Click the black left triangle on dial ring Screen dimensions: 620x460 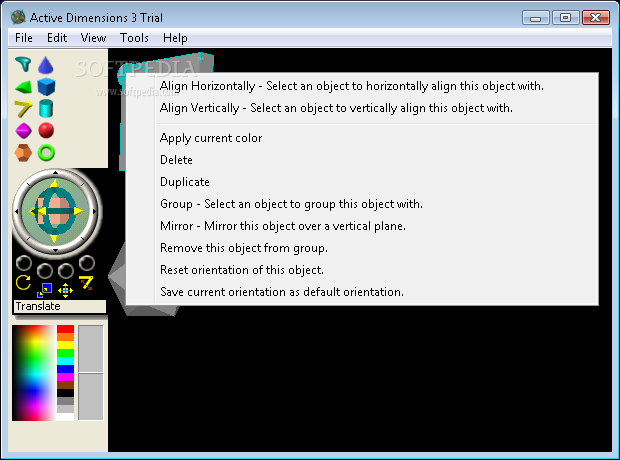(x=17, y=211)
